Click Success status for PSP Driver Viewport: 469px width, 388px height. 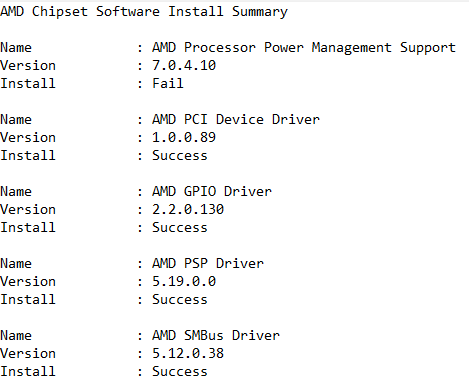tap(180, 299)
